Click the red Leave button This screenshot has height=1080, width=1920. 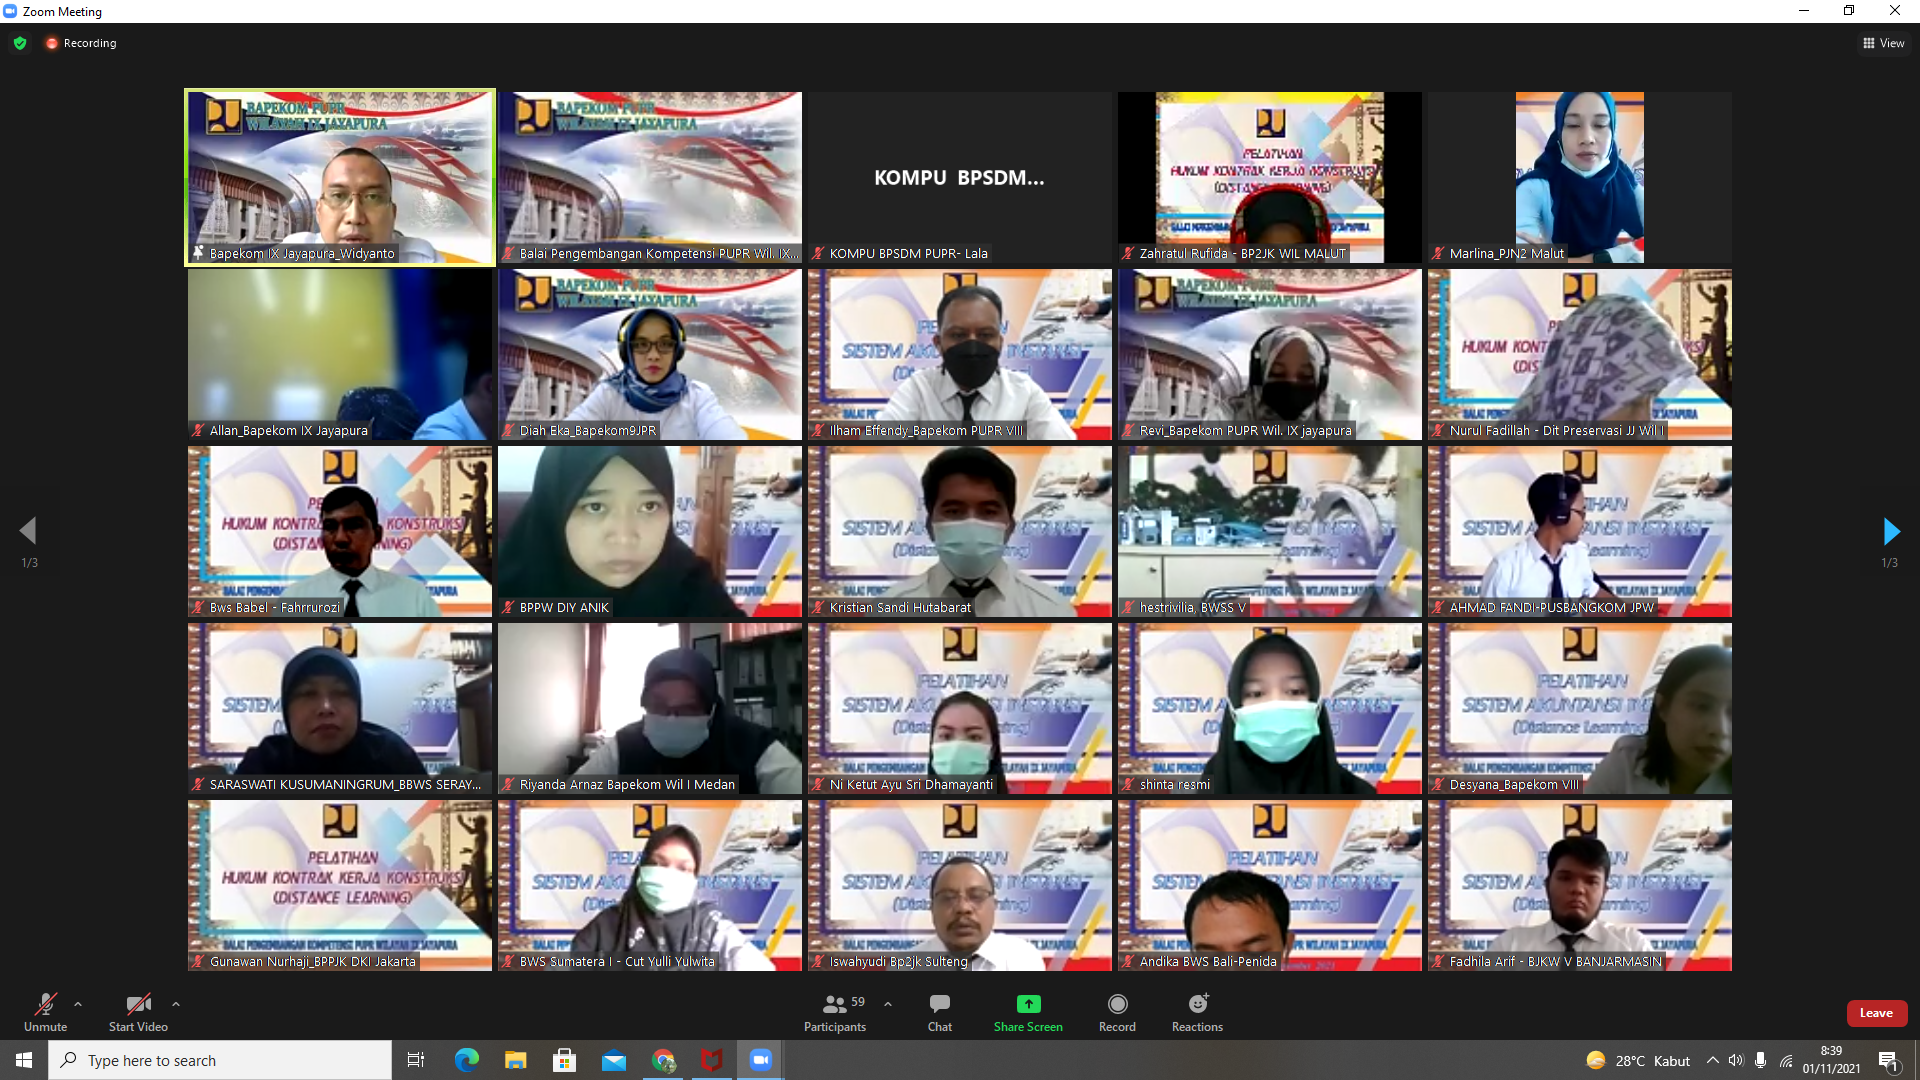point(1876,1013)
